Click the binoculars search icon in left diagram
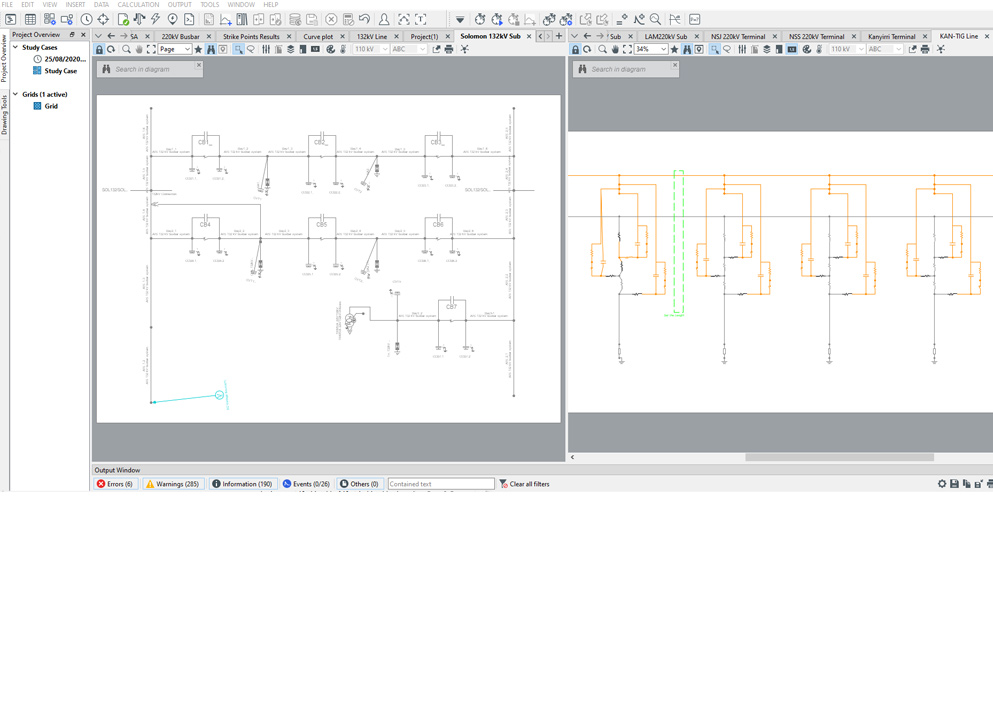Screen dimensions: 993x712 pos(211,49)
